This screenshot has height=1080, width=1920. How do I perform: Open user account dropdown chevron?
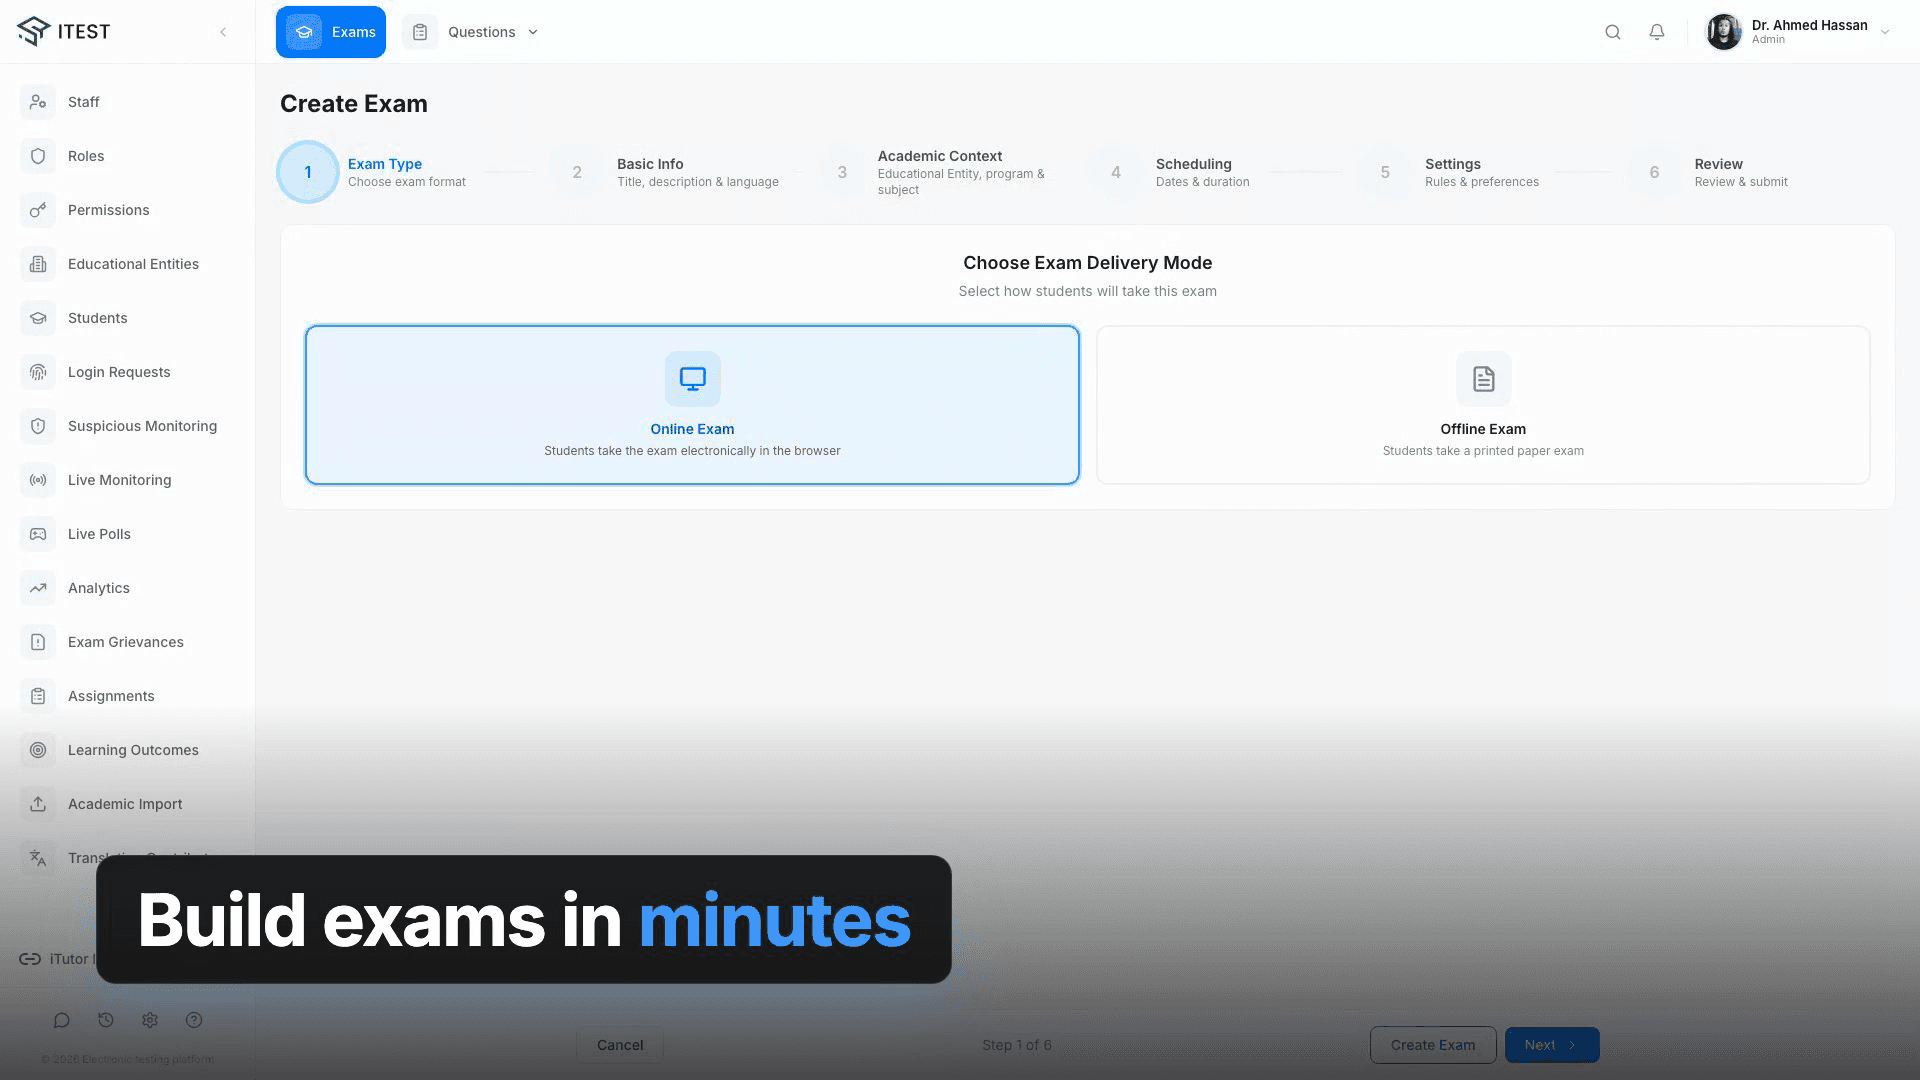pos(1885,32)
